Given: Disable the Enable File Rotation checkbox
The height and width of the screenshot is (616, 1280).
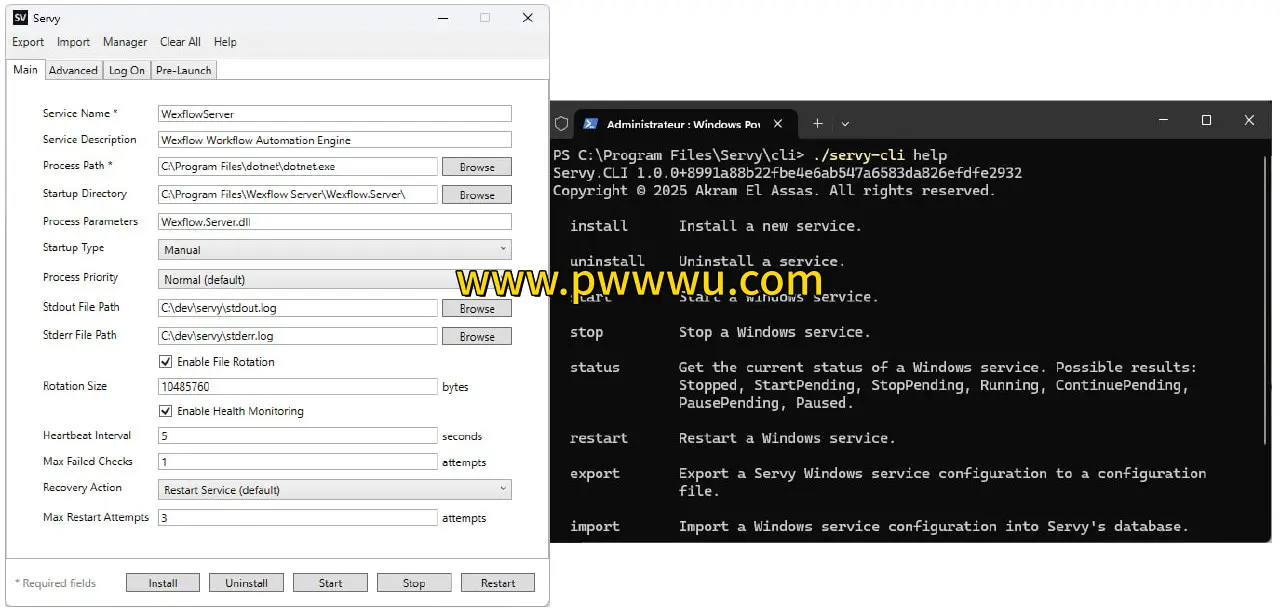Looking at the screenshot, I should tap(166, 362).
